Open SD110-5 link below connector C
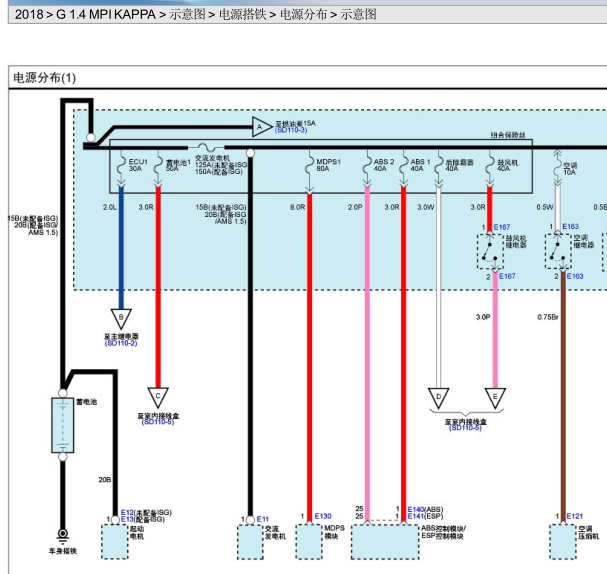The height and width of the screenshot is (574, 607). point(158,422)
